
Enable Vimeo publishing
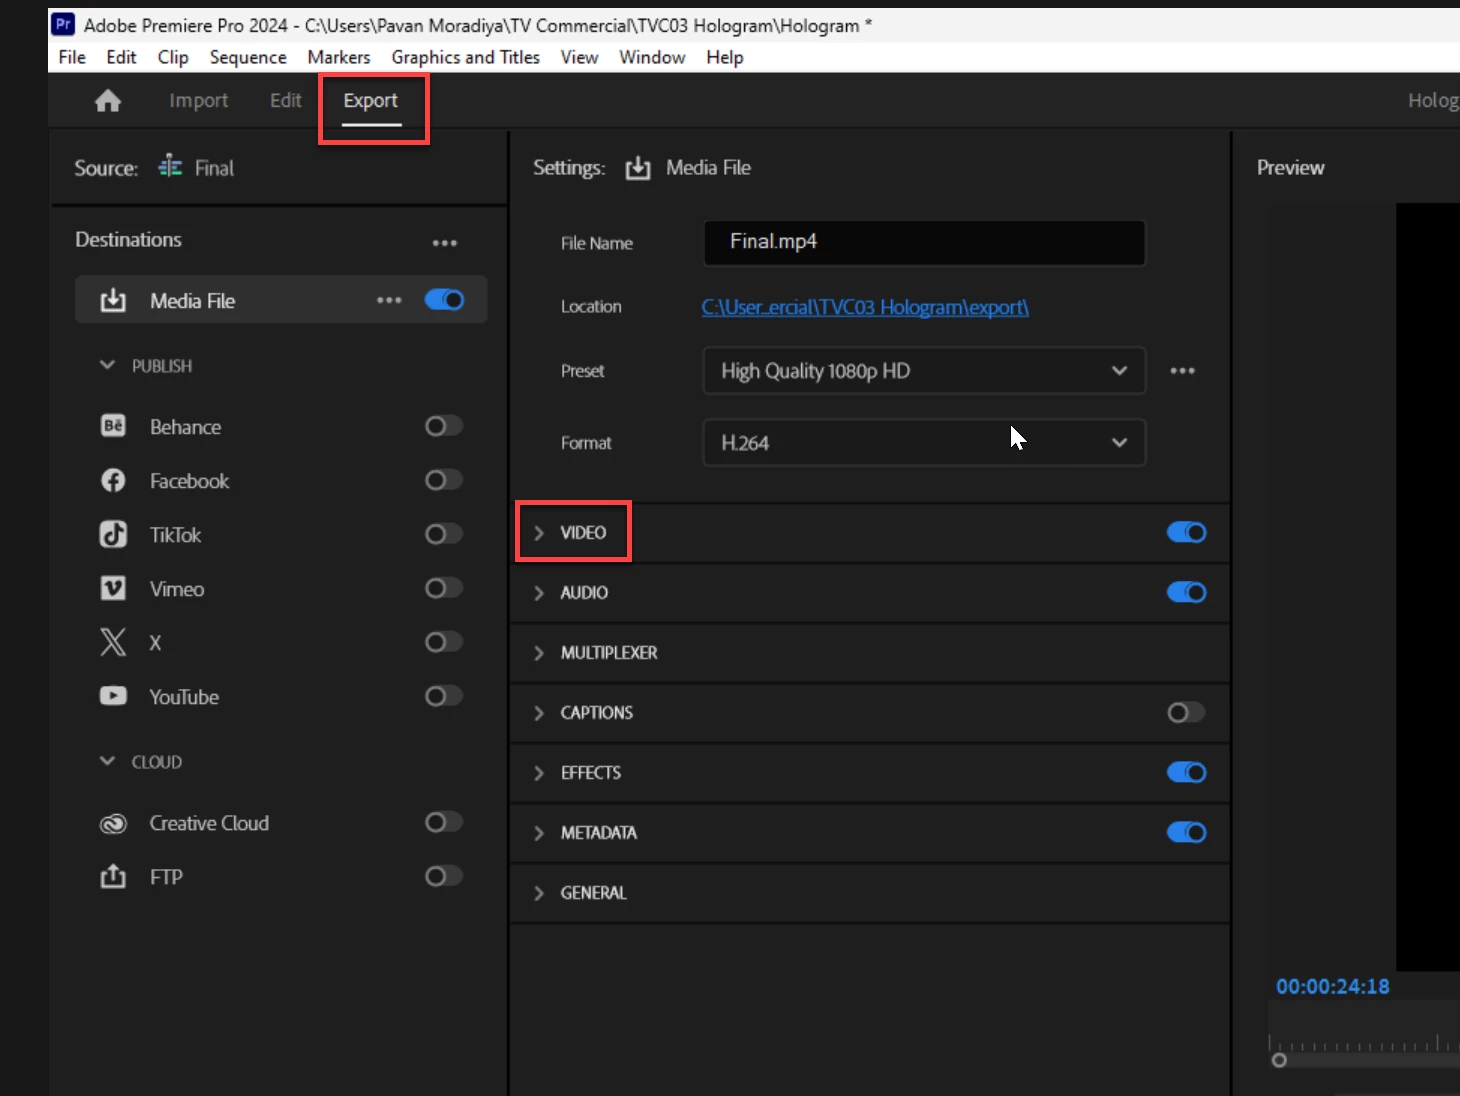(444, 588)
